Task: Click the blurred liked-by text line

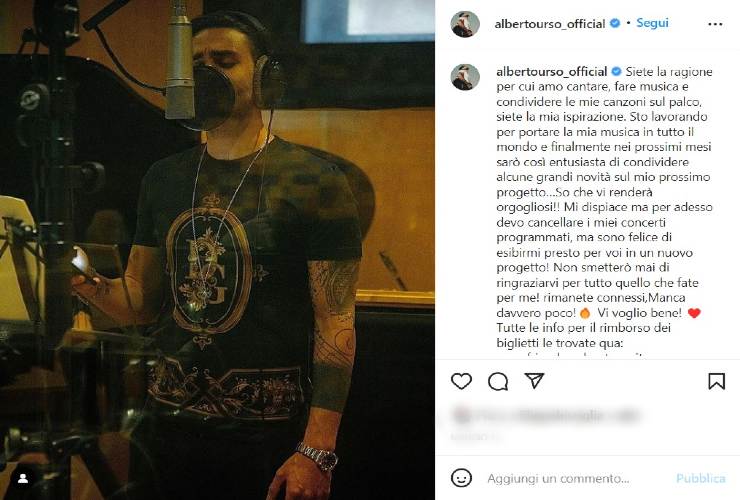Action: (545, 415)
